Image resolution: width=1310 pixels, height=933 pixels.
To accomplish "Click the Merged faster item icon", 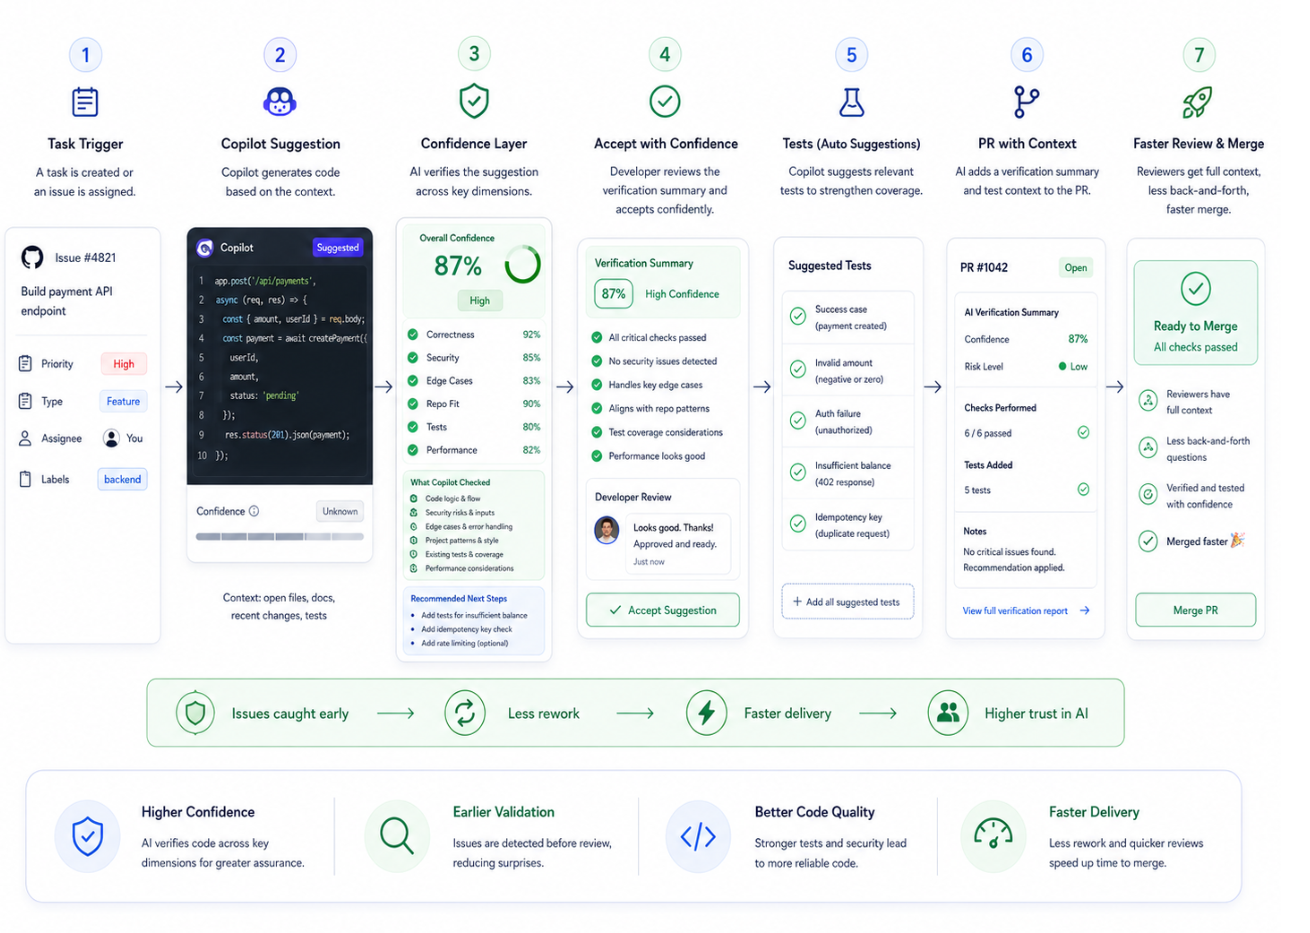I will (1149, 541).
